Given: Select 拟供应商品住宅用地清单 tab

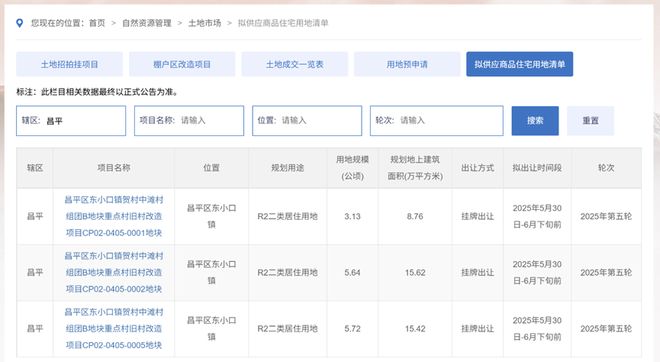Looking at the screenshot, I should click(x=519, y=64).
